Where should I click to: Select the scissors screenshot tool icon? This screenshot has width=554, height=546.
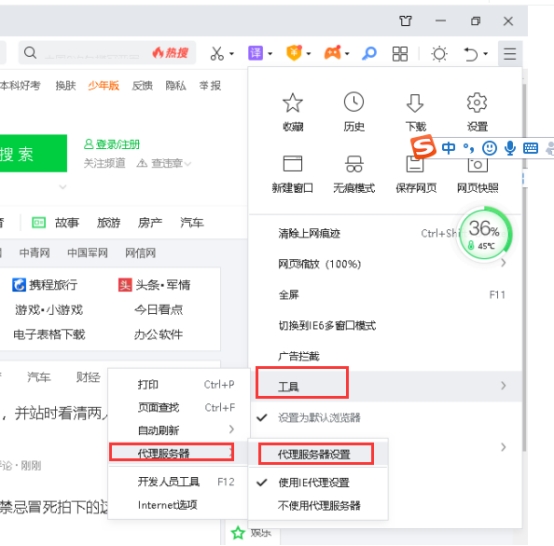pyautogui.click(x=217, y=53)
